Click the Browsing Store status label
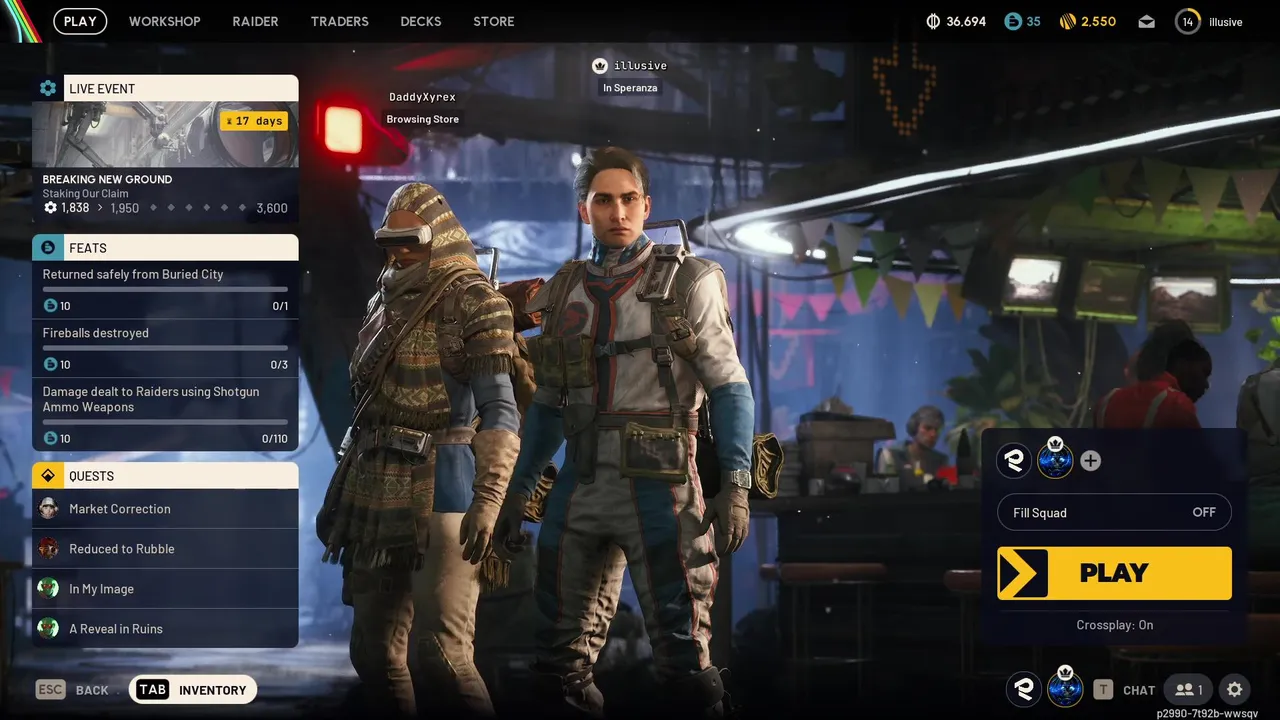Image resolution: width=1280 pixels, height=720 pixels. coord(423,119)
